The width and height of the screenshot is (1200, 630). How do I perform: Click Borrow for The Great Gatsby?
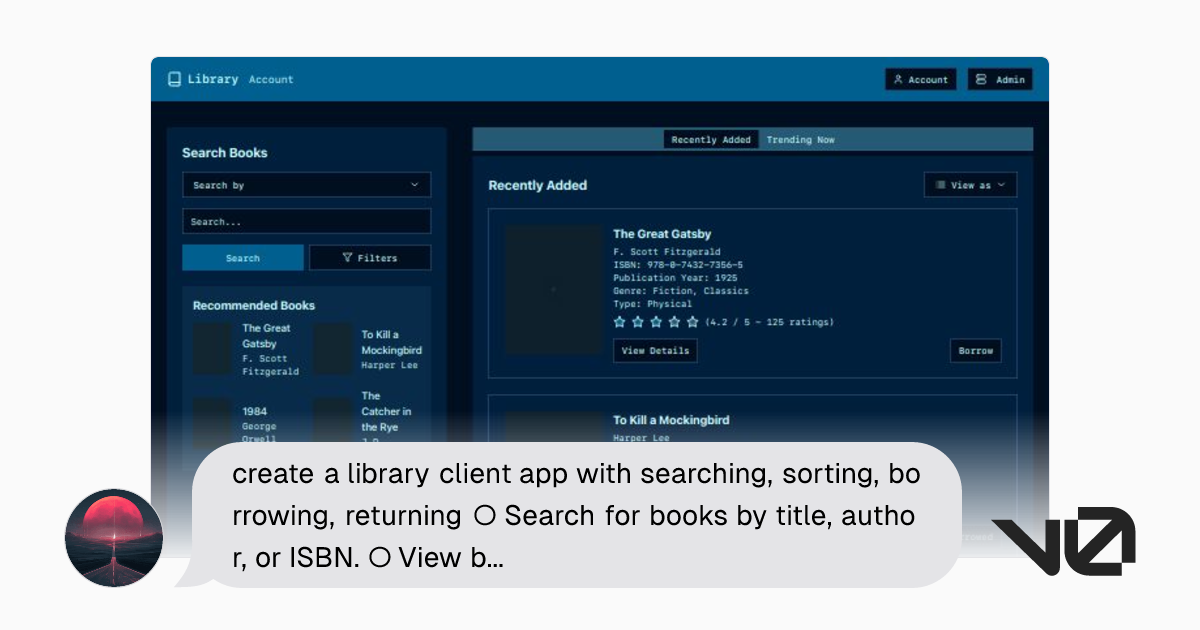975,350
